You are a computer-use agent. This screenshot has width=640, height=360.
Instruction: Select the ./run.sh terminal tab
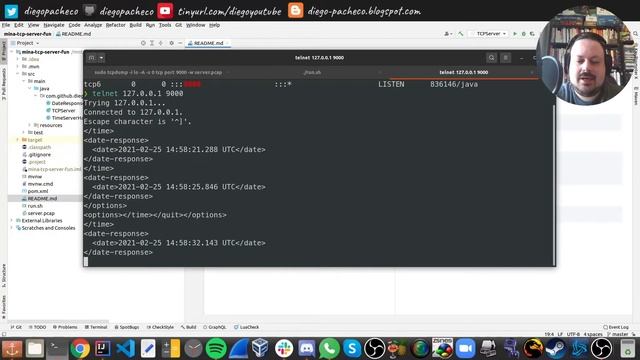click(x=312, y=72)
